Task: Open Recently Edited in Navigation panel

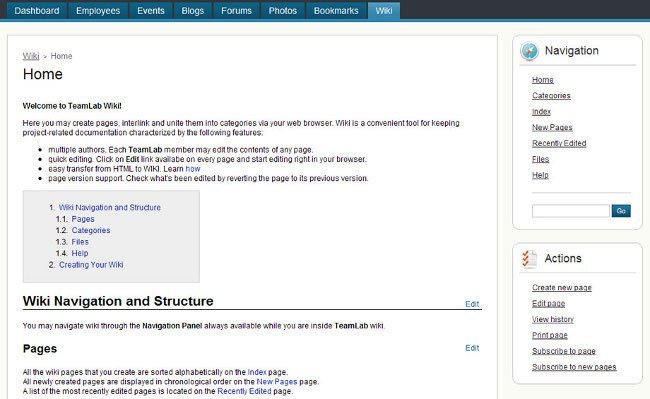Action: tap(559, 143)
